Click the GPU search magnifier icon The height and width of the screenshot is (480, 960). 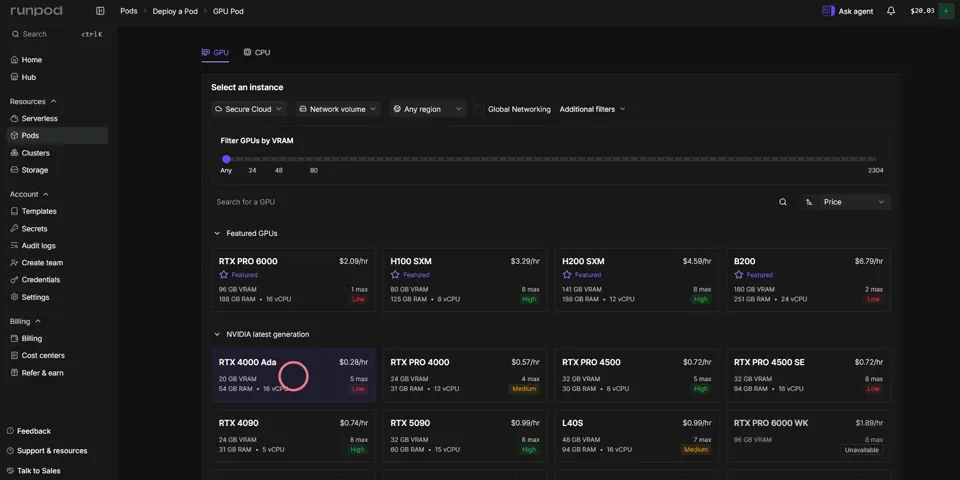coord(782,202)
